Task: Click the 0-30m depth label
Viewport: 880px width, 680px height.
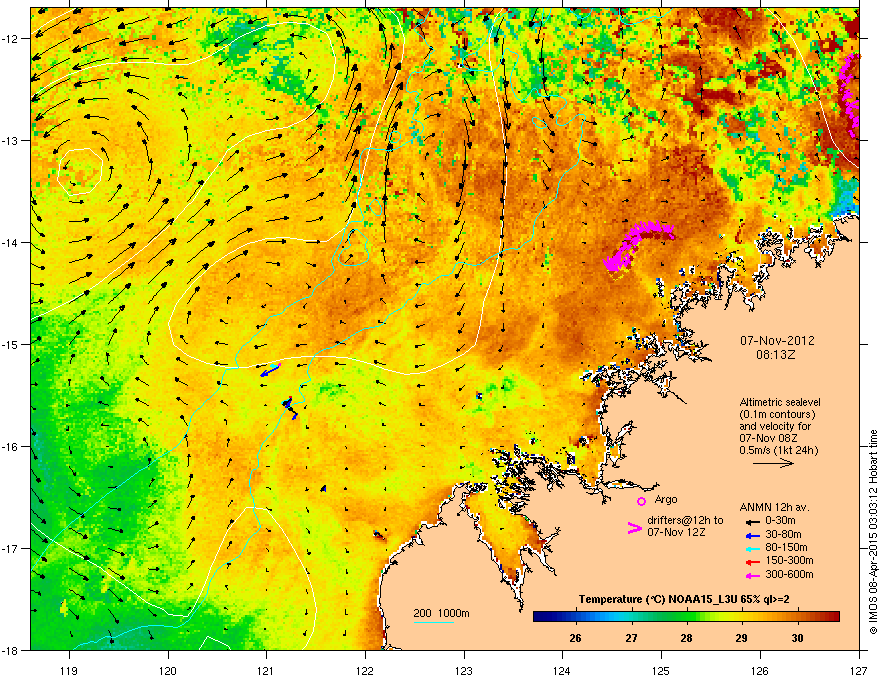Action: click(781, 521)
